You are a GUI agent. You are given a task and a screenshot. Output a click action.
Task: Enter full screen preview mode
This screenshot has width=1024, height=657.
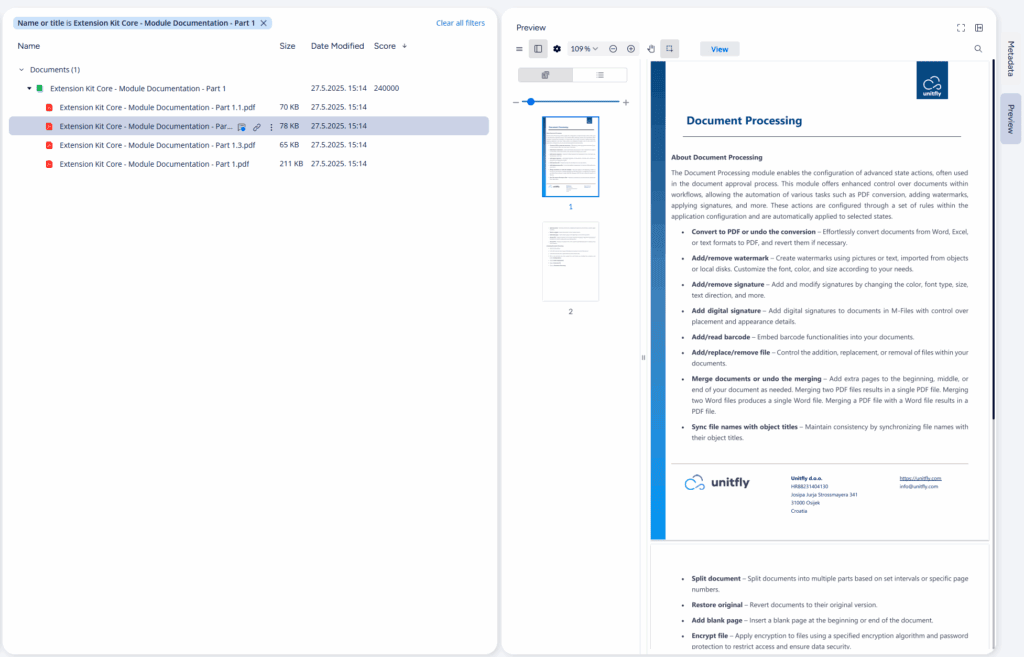[961, 28]
